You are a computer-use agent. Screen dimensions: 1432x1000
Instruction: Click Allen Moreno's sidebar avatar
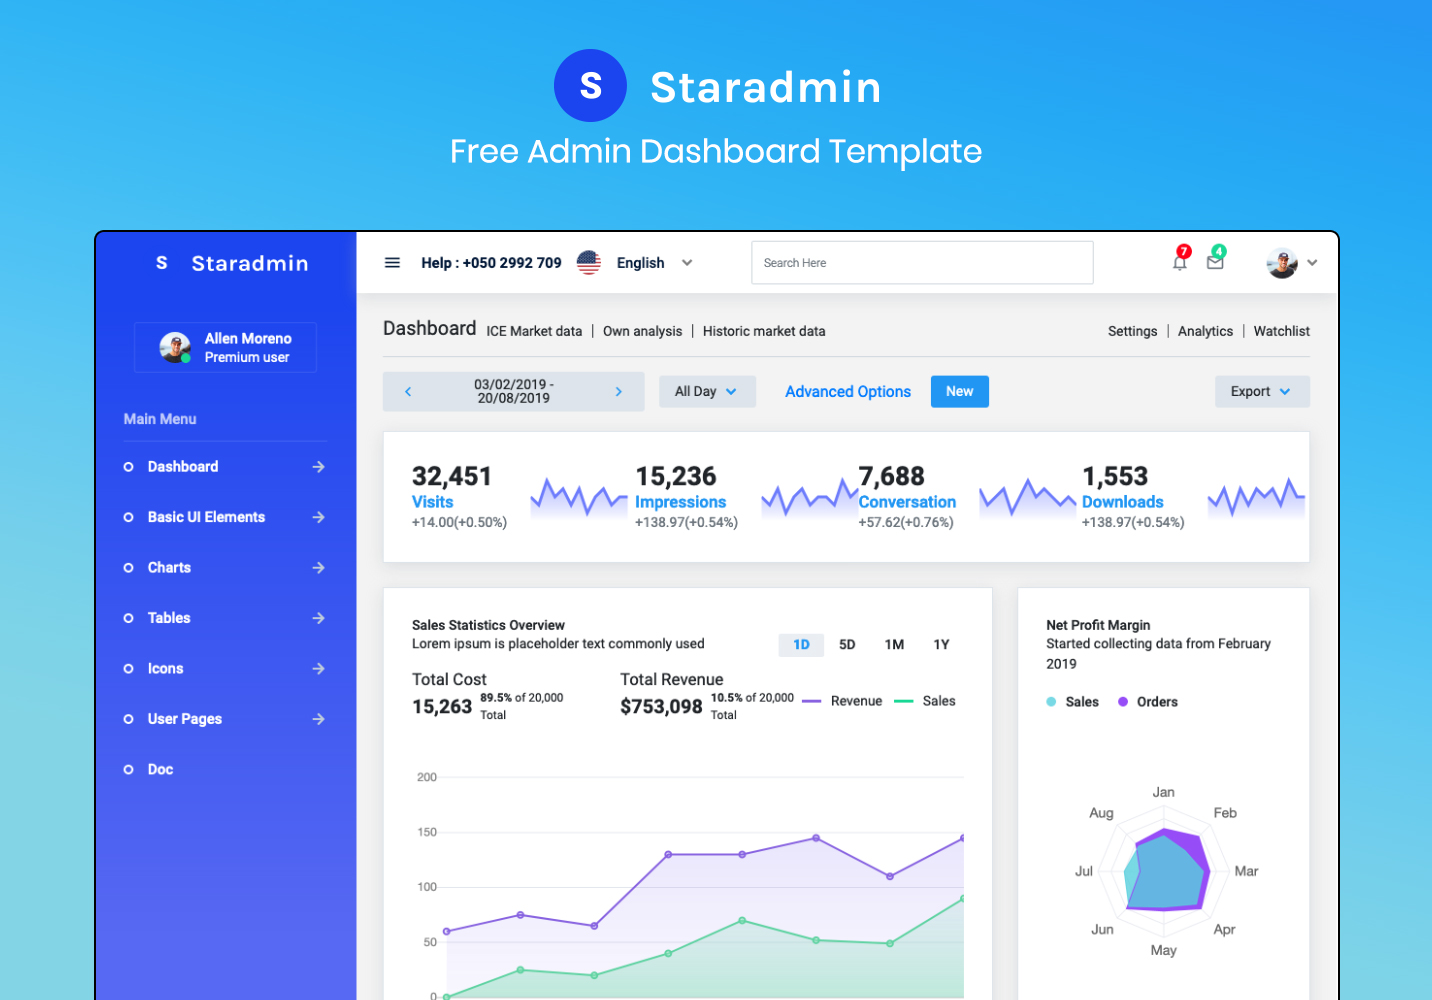point(175,347)
